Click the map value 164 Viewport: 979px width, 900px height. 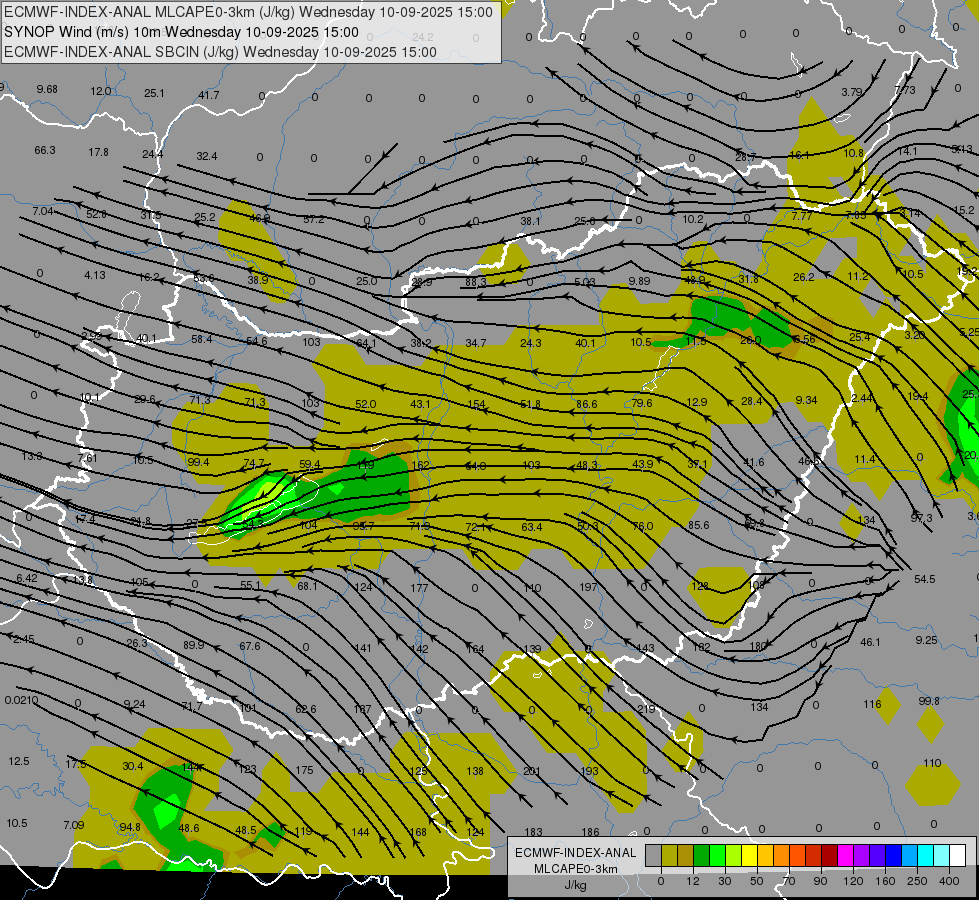[475, 648]
